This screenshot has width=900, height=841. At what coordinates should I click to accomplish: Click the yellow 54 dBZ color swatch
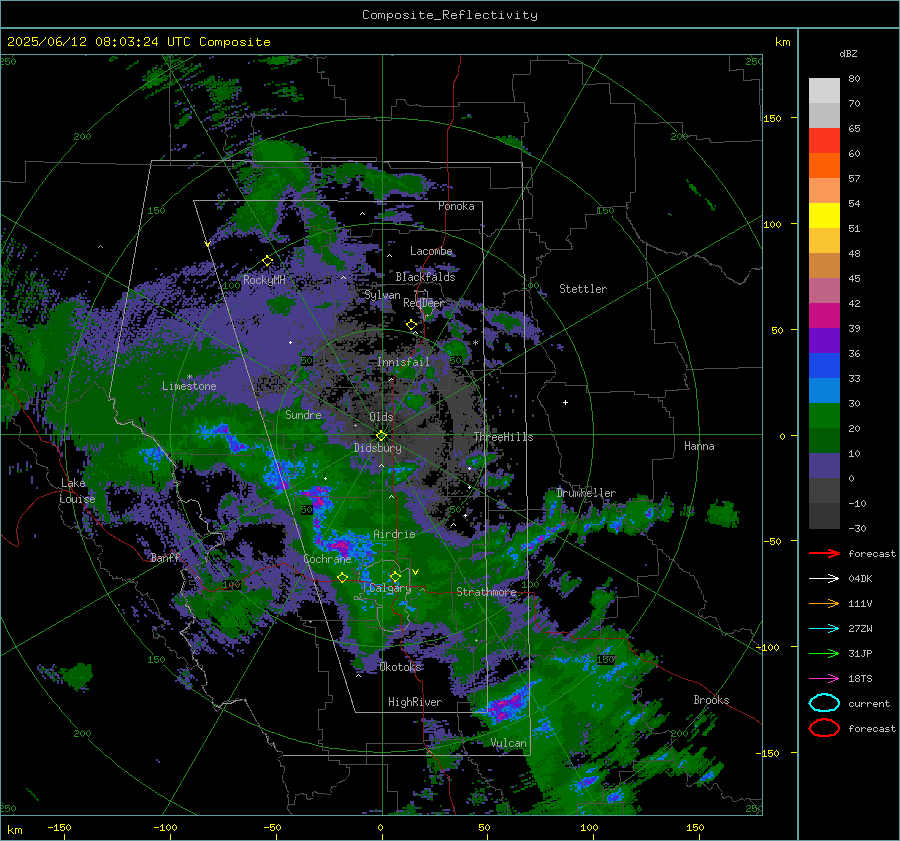point(824,216)
